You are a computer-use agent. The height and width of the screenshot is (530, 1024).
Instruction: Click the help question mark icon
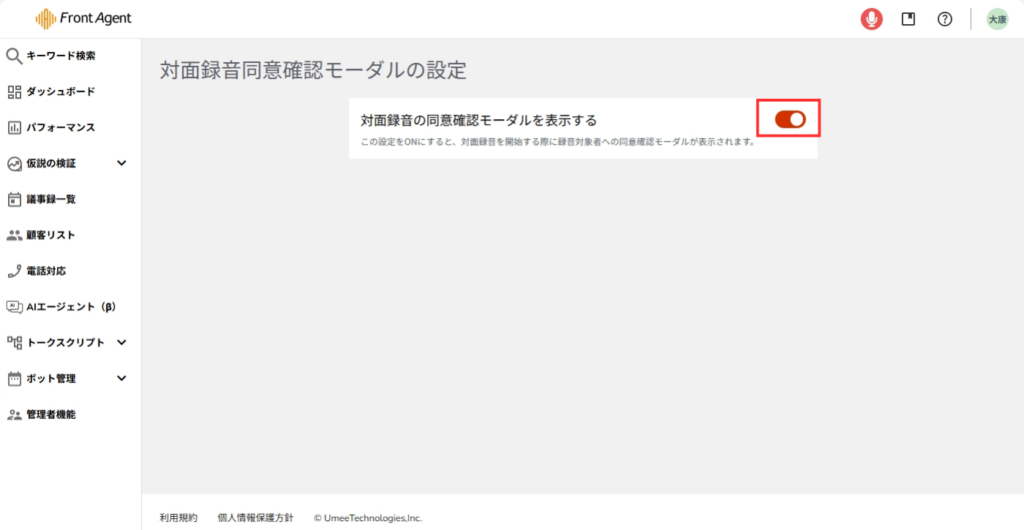coord(944,19)
